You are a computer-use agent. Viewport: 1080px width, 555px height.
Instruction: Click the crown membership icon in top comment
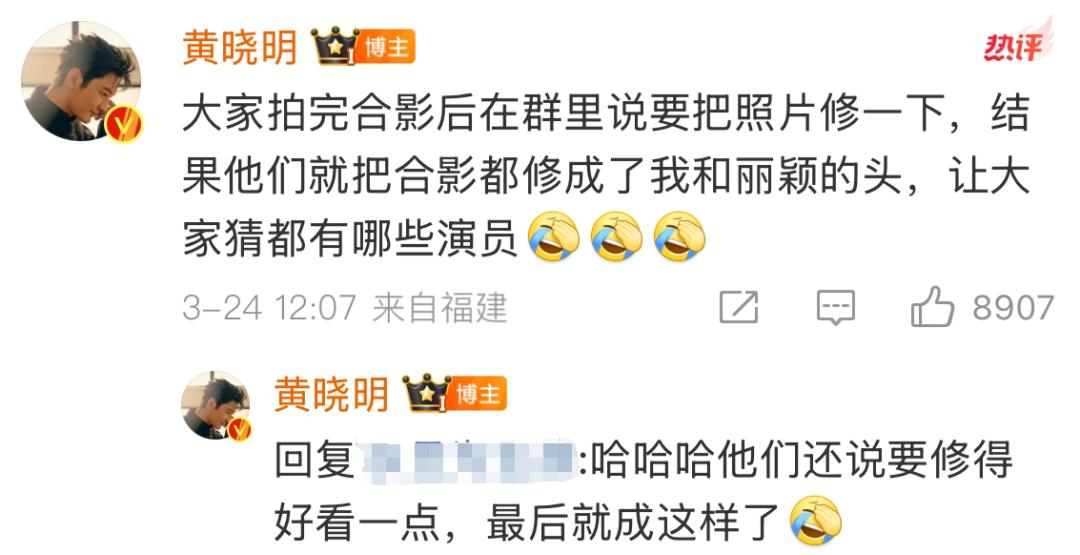click(x=335, y=46)
